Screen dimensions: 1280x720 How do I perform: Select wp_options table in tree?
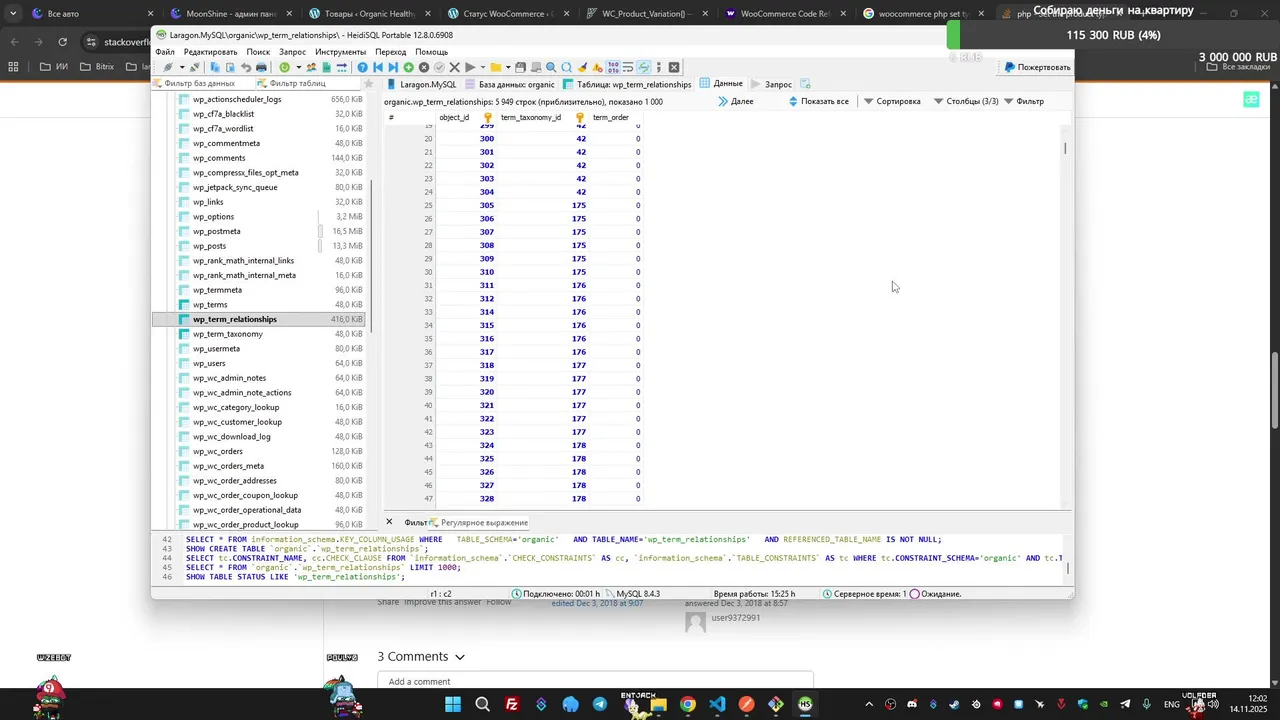[213, 216]
